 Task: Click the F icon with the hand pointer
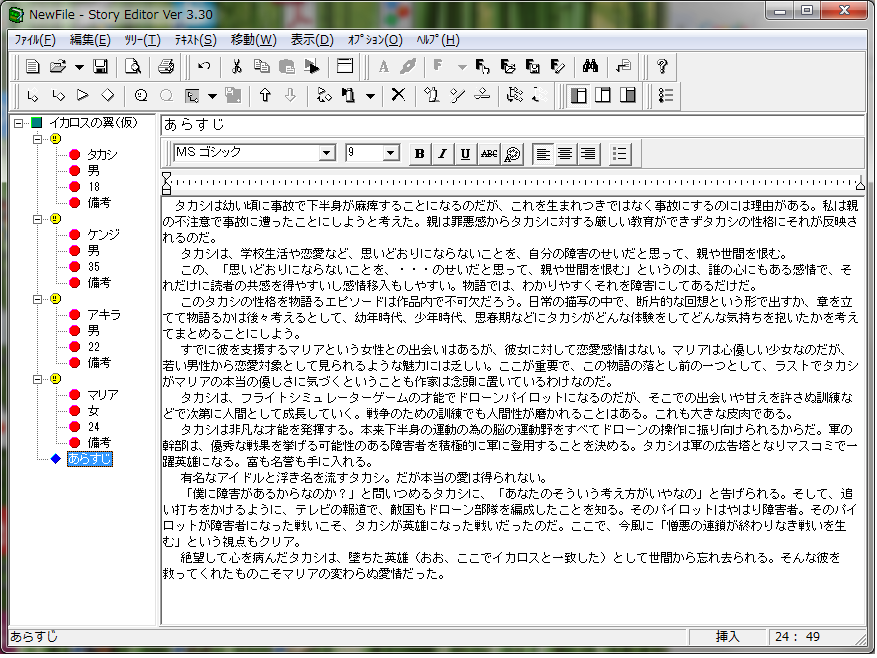[x=482, y=67]
